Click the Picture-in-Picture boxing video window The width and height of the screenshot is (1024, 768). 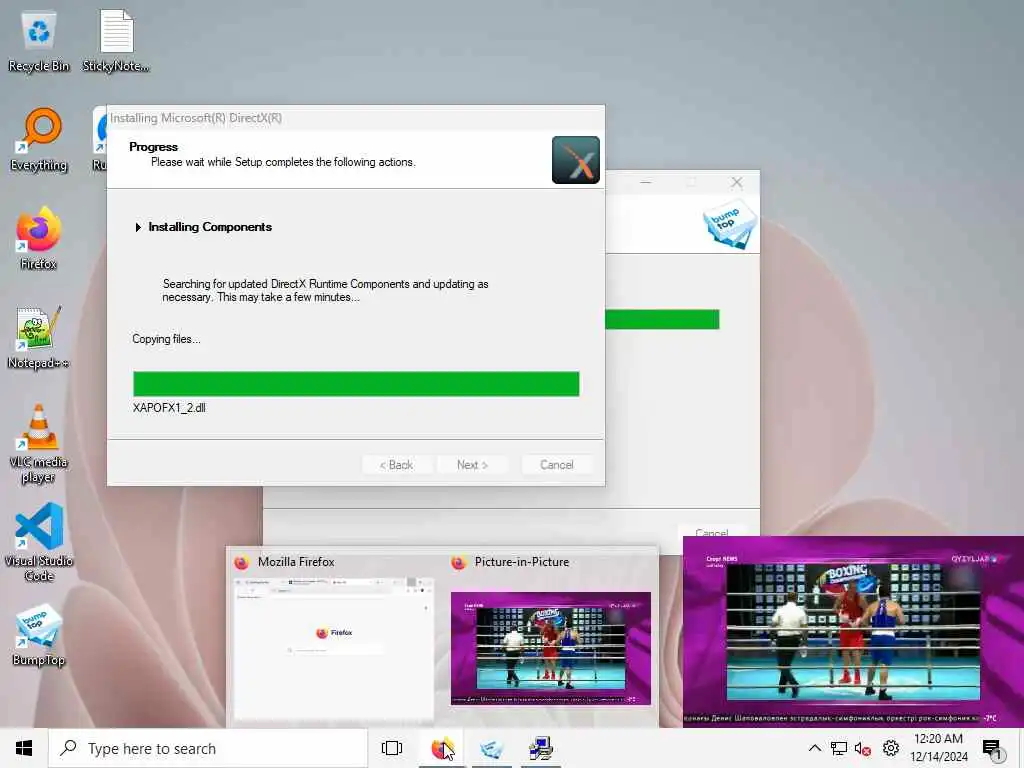pyautogui.click(x=853, y=632)
